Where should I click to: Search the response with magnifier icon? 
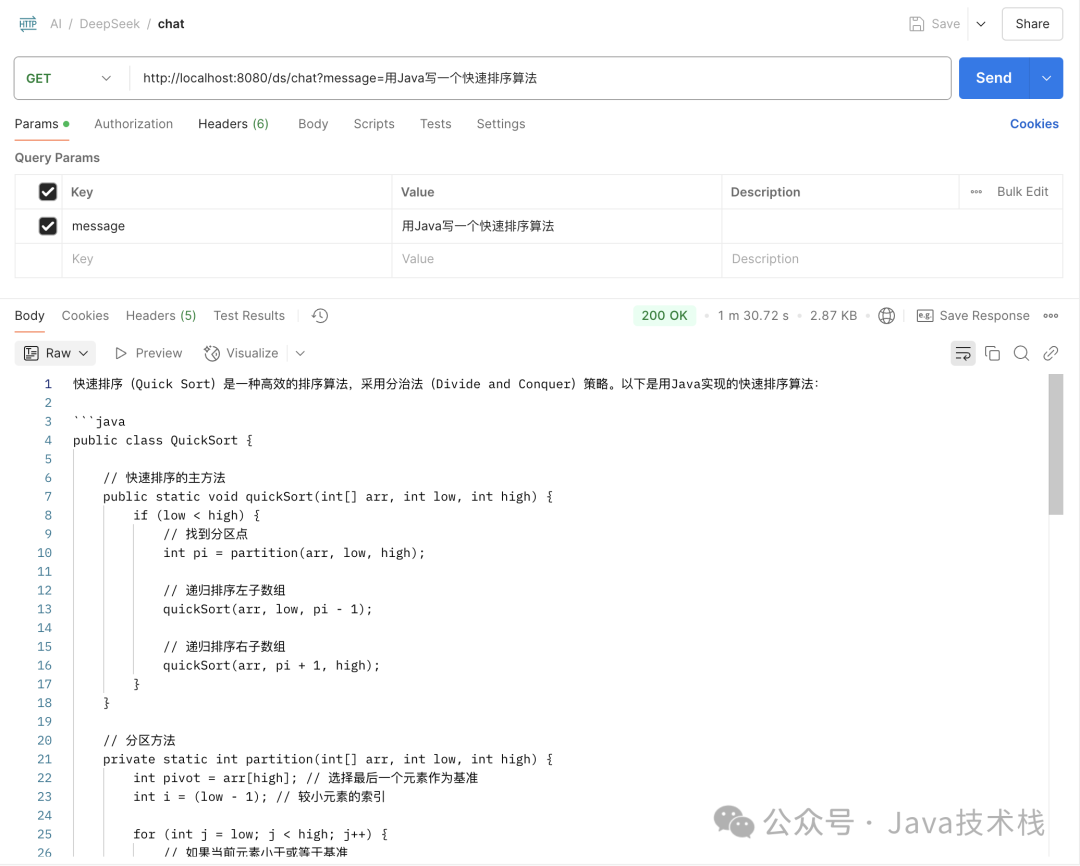click(x=1021, y=353)
